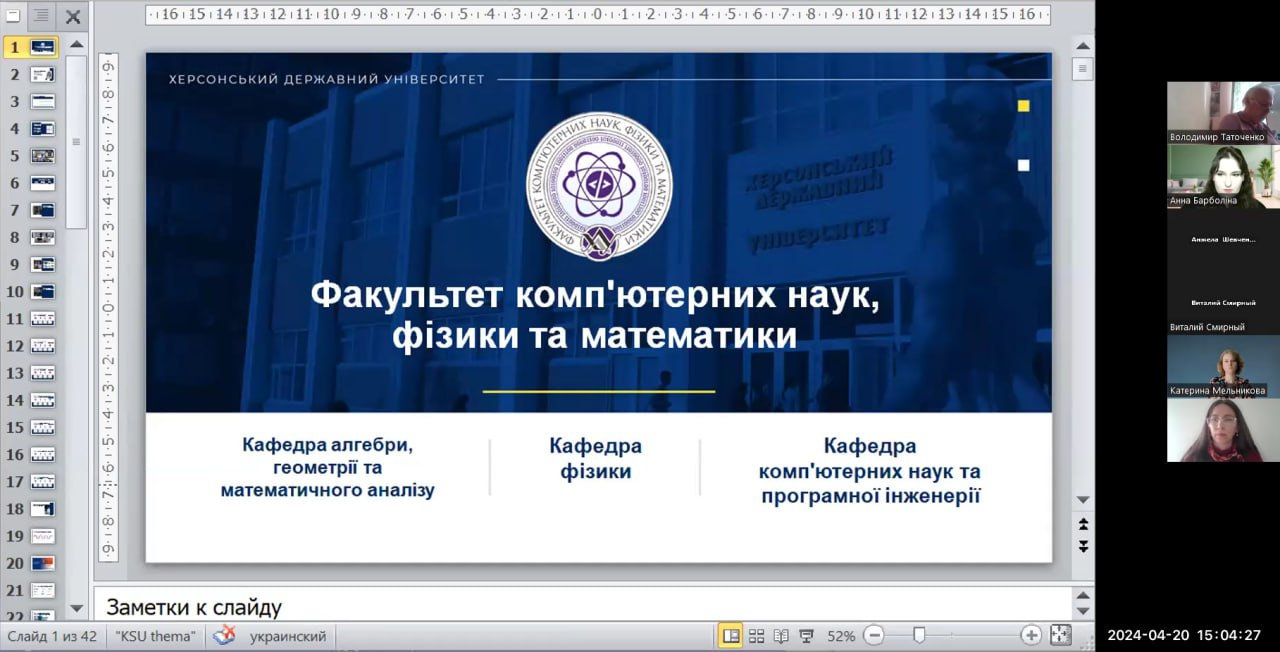
Task: Click the thumbnail pane scroll-down arrow
Action: [77, 608]
